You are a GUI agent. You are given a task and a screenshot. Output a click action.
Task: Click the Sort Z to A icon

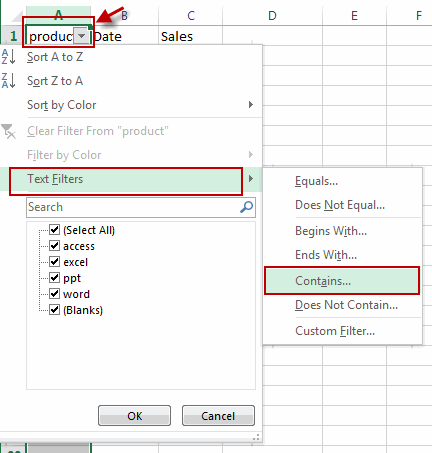[x=8, y=81]
